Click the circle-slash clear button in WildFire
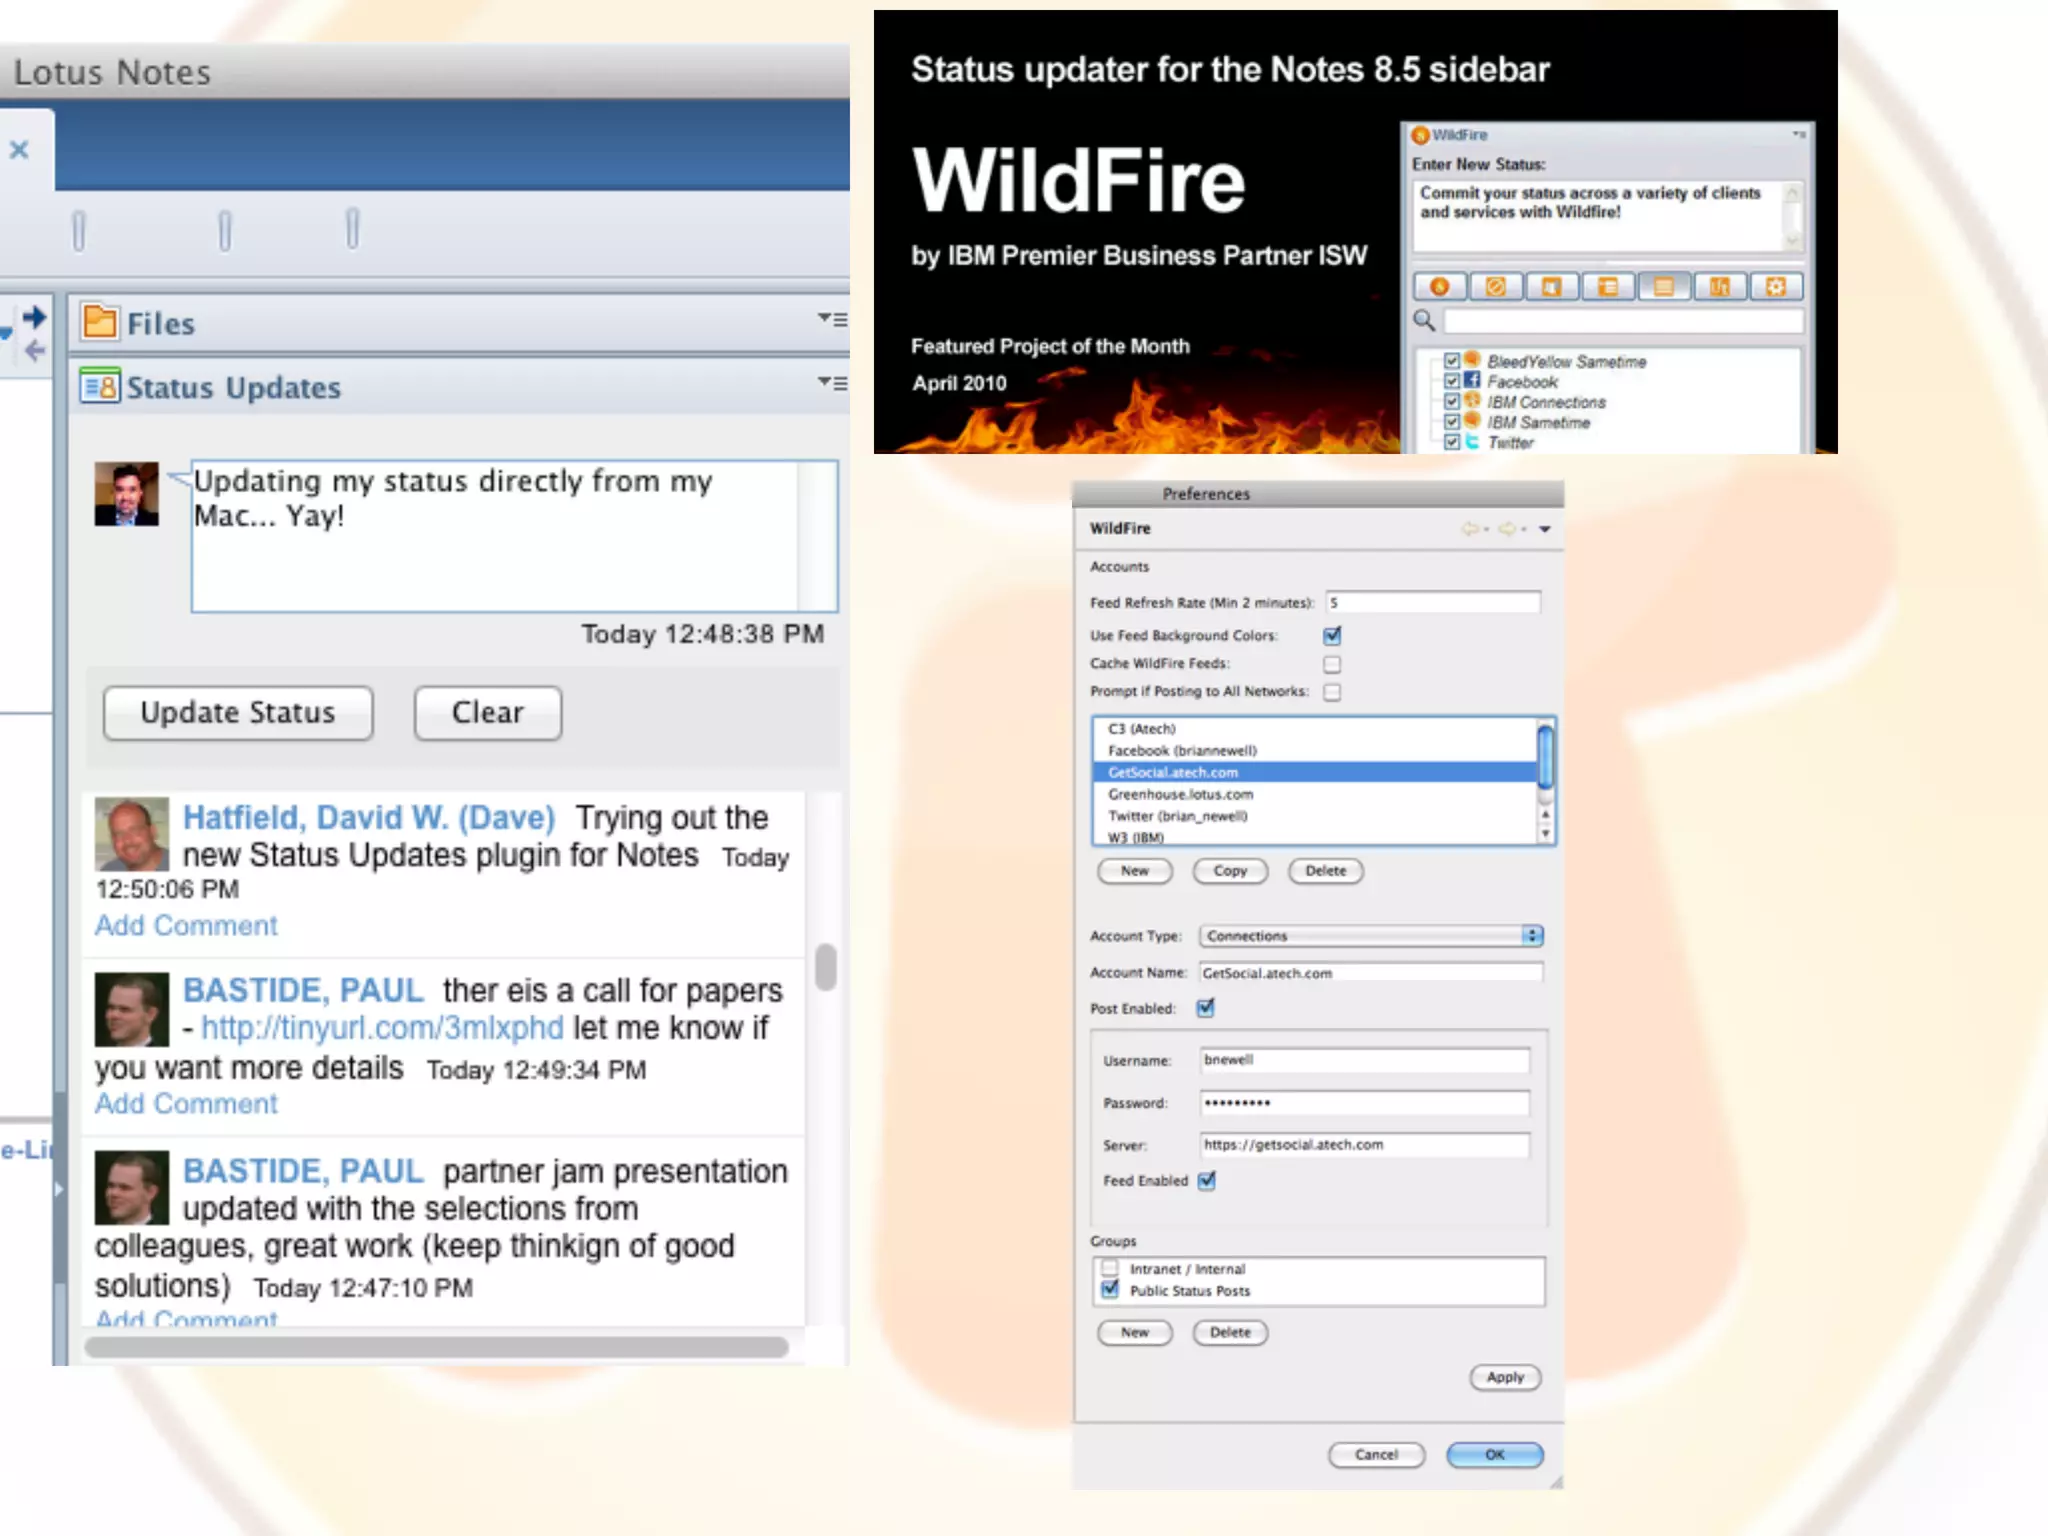 1496,287
